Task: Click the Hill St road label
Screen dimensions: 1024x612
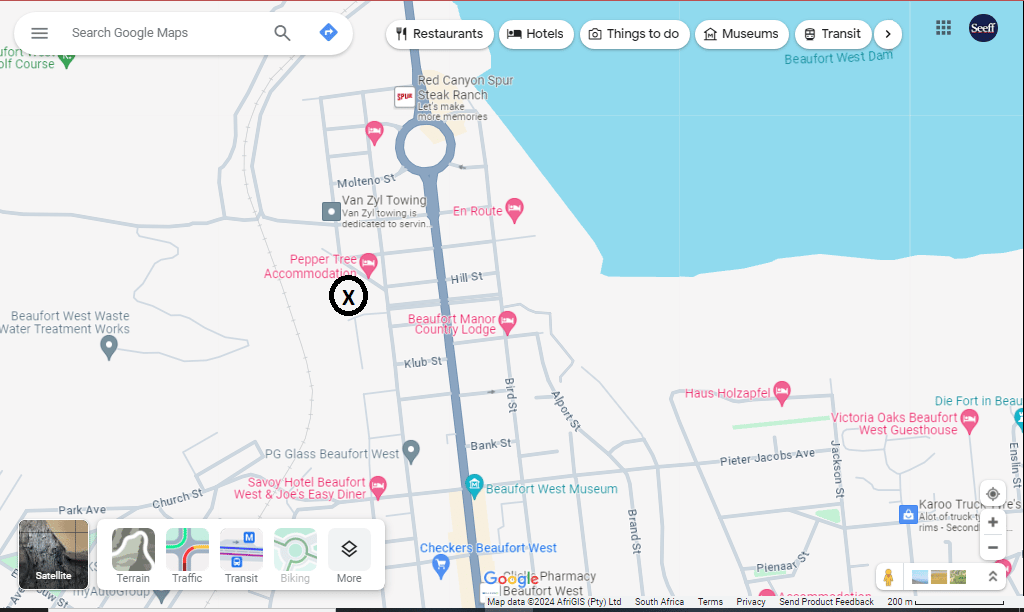Action: [x=467, y=278]
